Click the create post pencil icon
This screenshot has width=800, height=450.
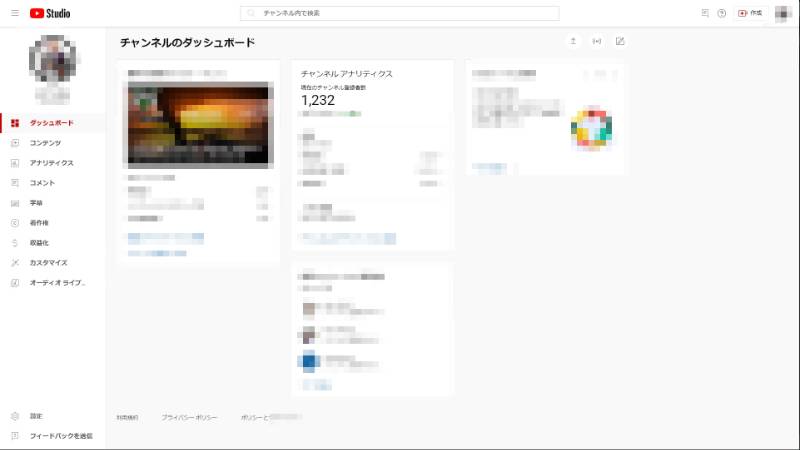point(620,41)
